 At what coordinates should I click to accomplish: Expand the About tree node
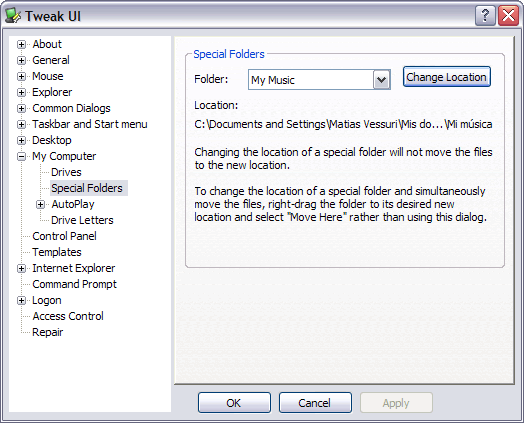pos(21,44)
